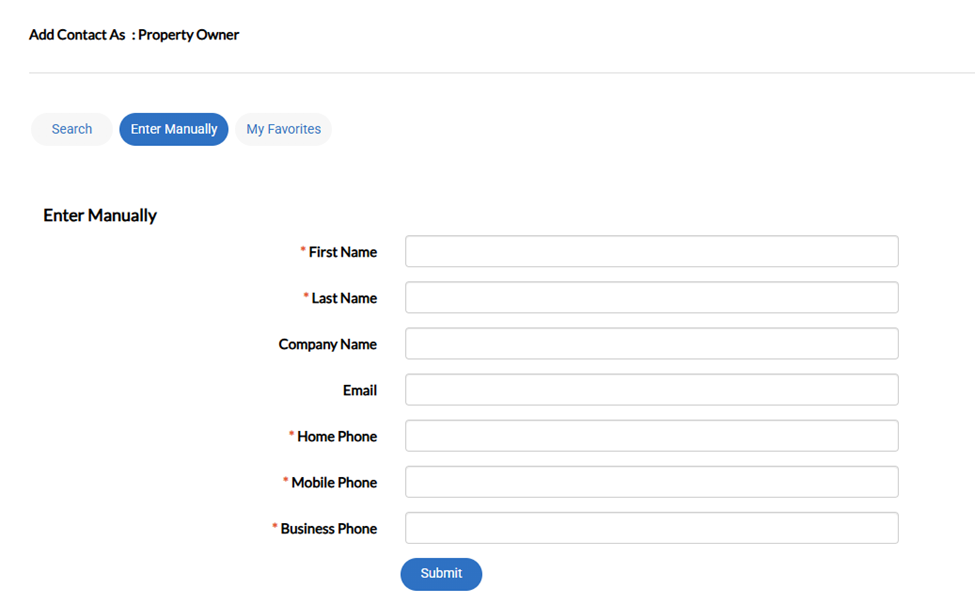
Task: Focus the First Name input field
Action: pos(651,252)
